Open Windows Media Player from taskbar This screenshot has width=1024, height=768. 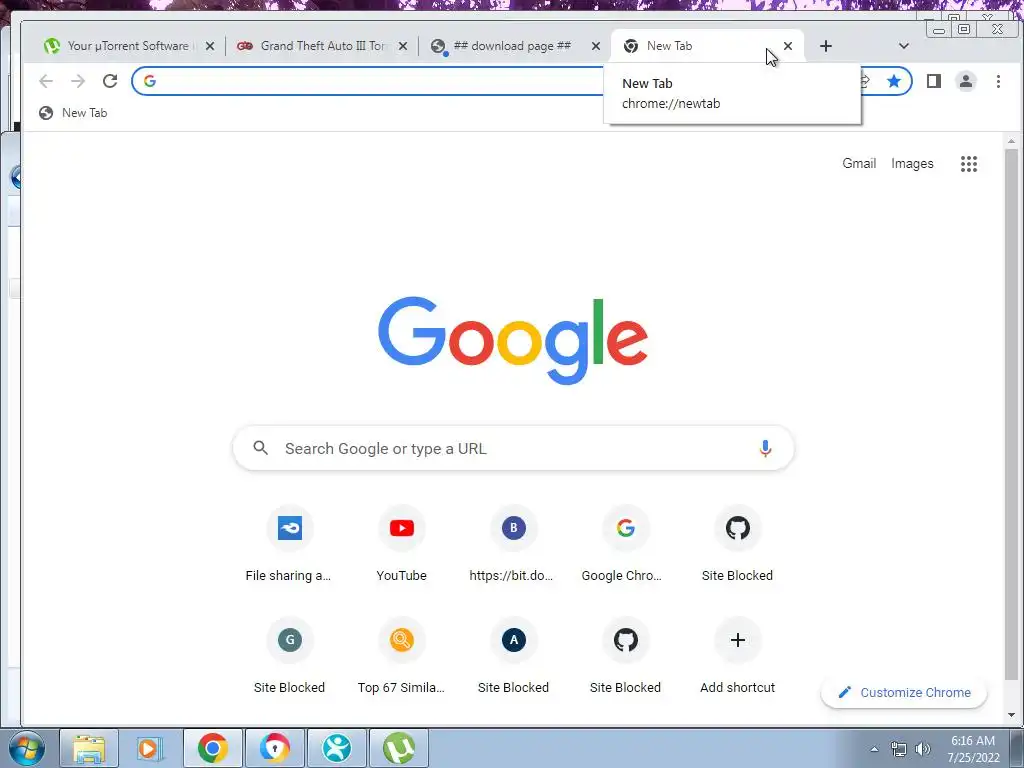tap(150, 748)
